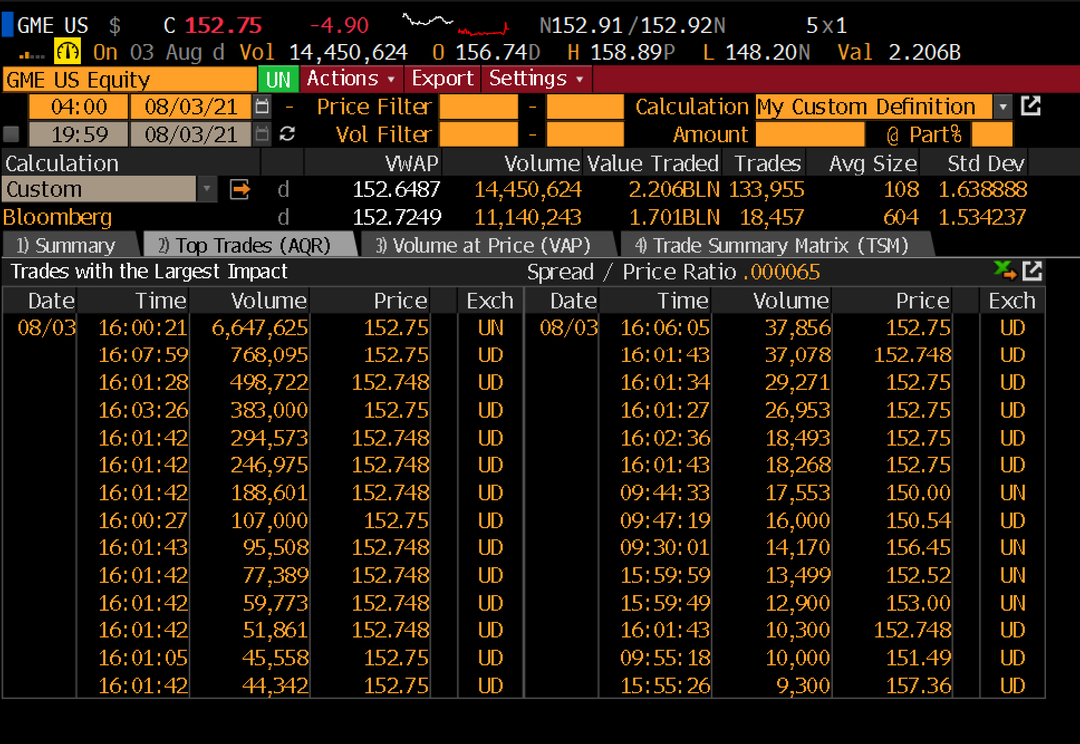This screenshot has height=744, width=1080.
Task: Click the Bloomberg volume 11,140,243
Action: tap(528, 217)
